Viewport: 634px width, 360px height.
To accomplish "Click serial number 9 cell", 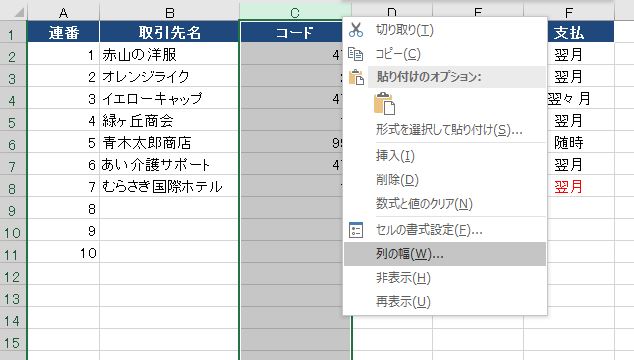I will (63, 231).
